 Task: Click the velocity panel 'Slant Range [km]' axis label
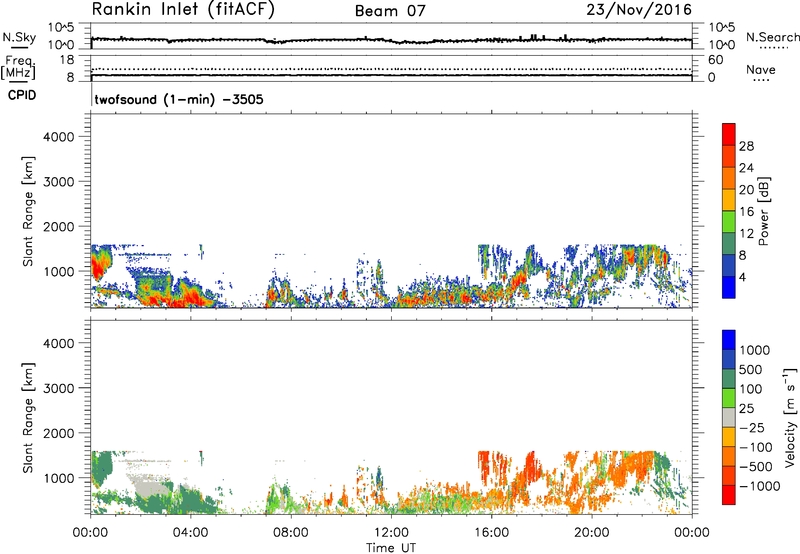[x=28, y=418]
